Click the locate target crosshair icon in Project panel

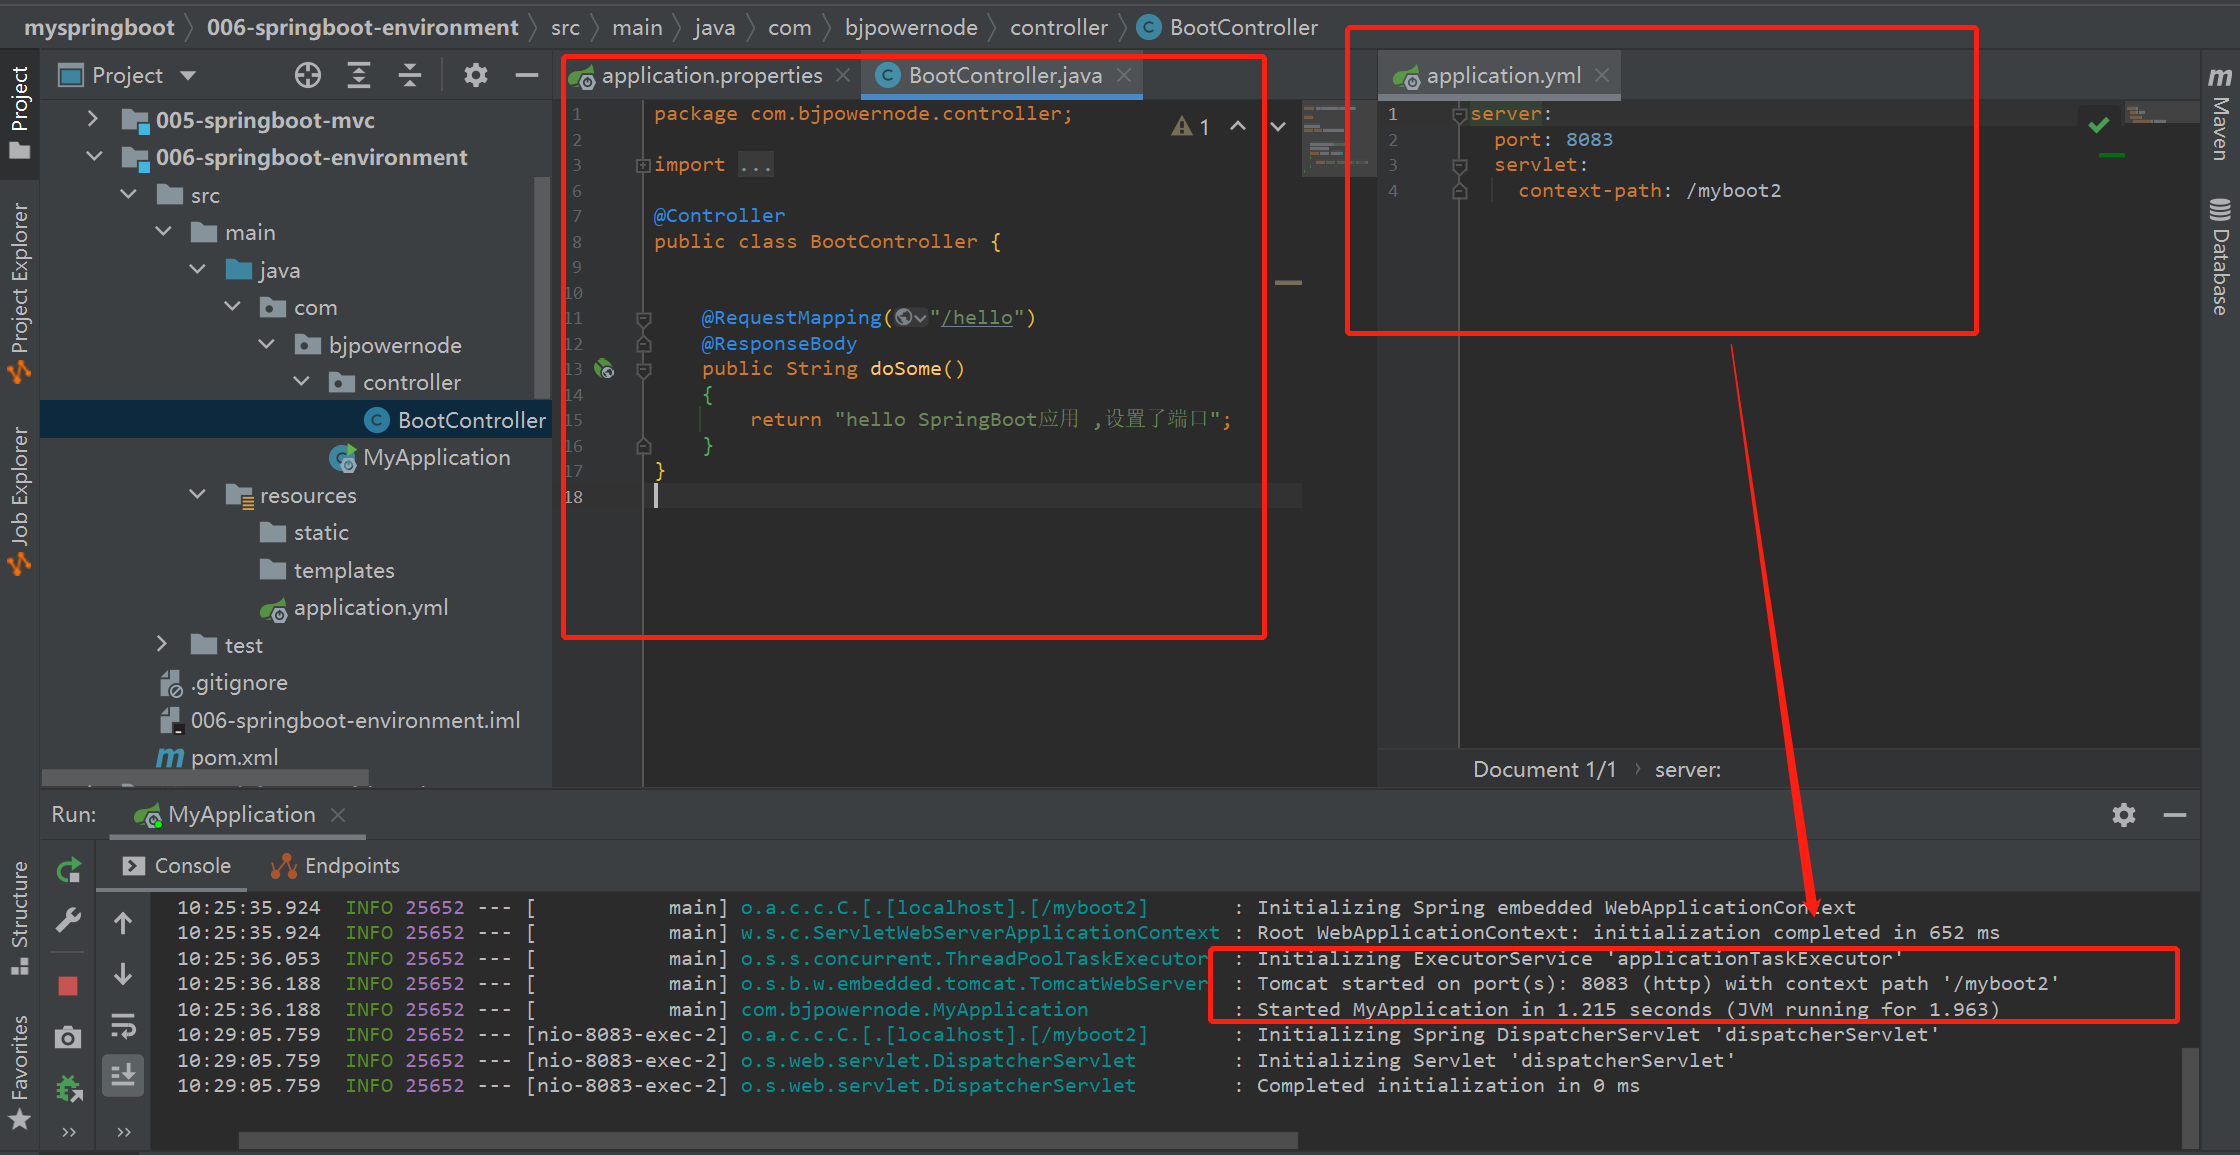[x=308, y=75]
